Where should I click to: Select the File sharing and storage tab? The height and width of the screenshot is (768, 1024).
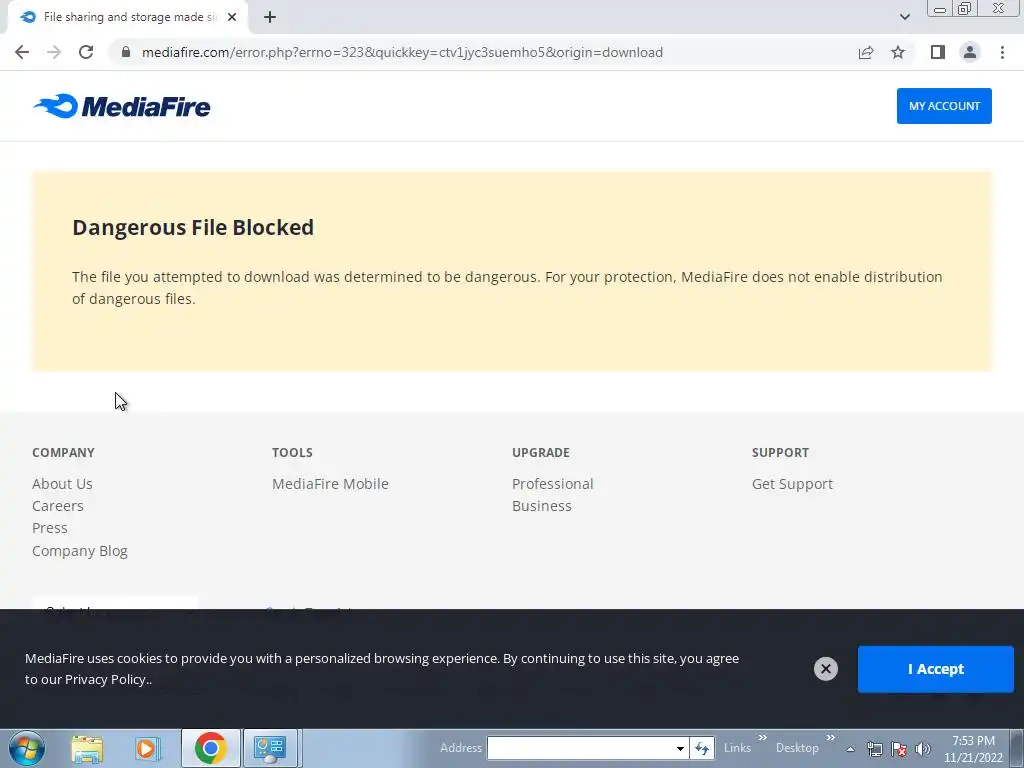click(x=128, y=17)
